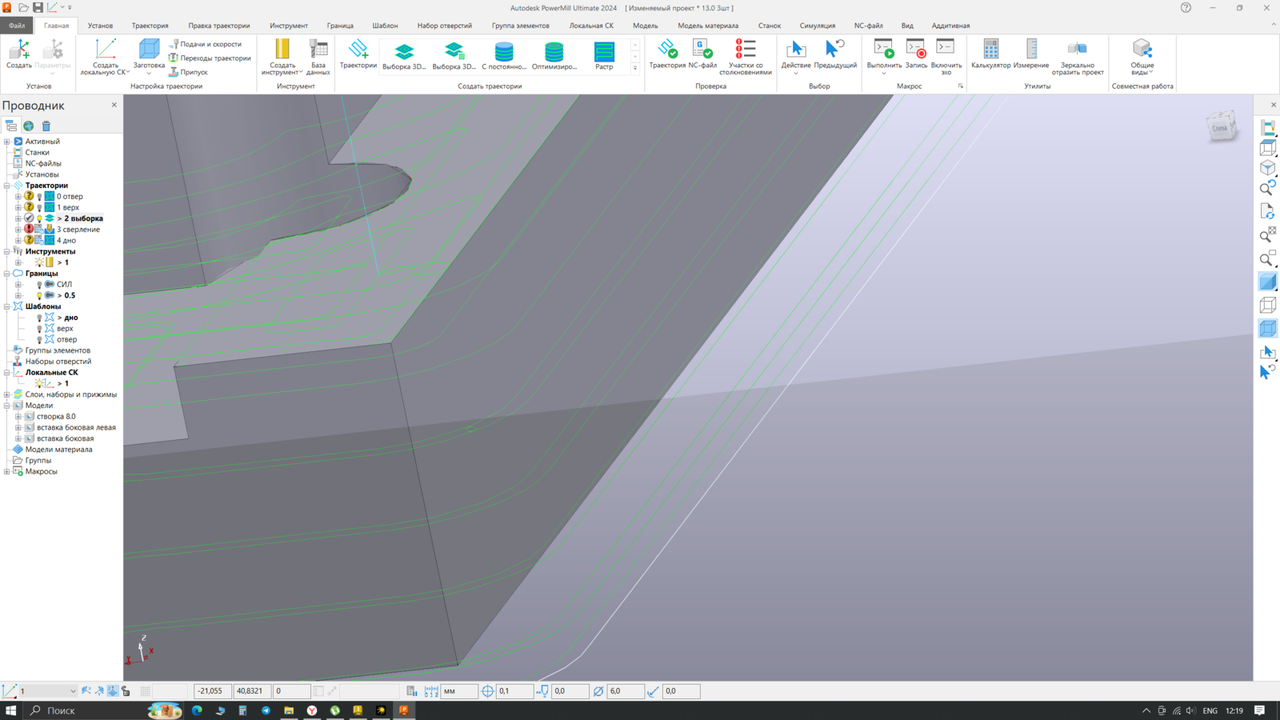Screen dimensions: 1280x720
Task: Expand the Инструменты tree node
Action: point(7,252)
